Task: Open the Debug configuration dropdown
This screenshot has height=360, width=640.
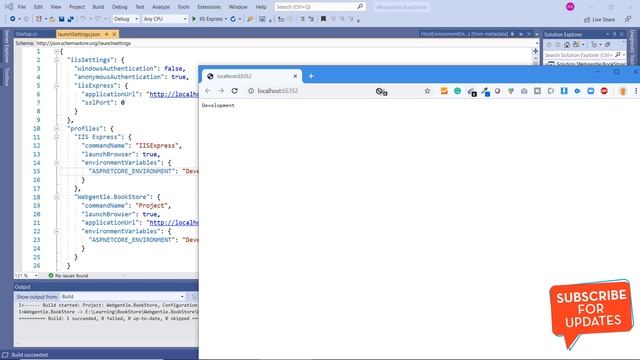Action: coord(126,19)
